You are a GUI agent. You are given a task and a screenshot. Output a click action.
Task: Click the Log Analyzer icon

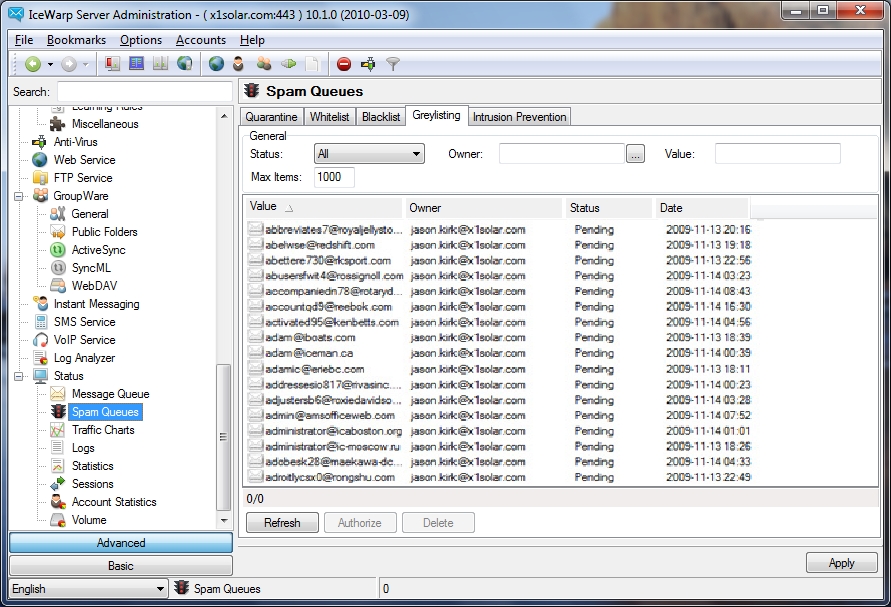40,358
